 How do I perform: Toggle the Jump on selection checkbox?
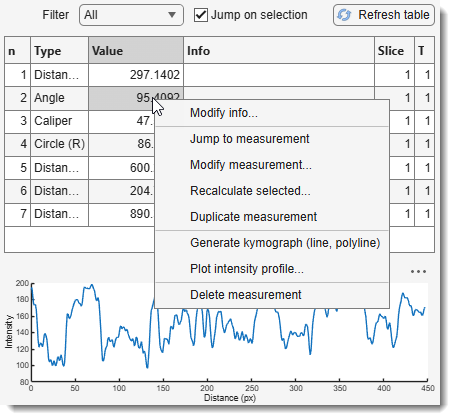point(201,15)
